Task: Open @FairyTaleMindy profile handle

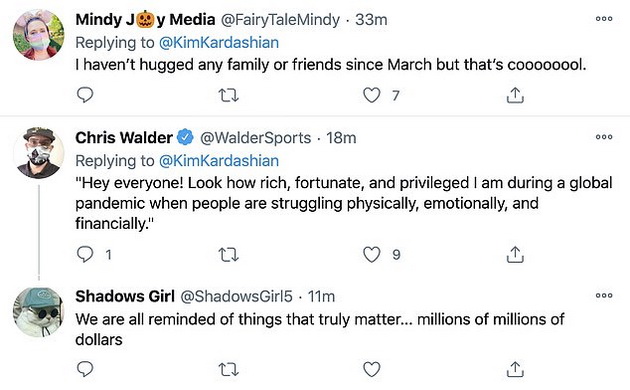Action: pyautogui.click(x=280, y=20)
